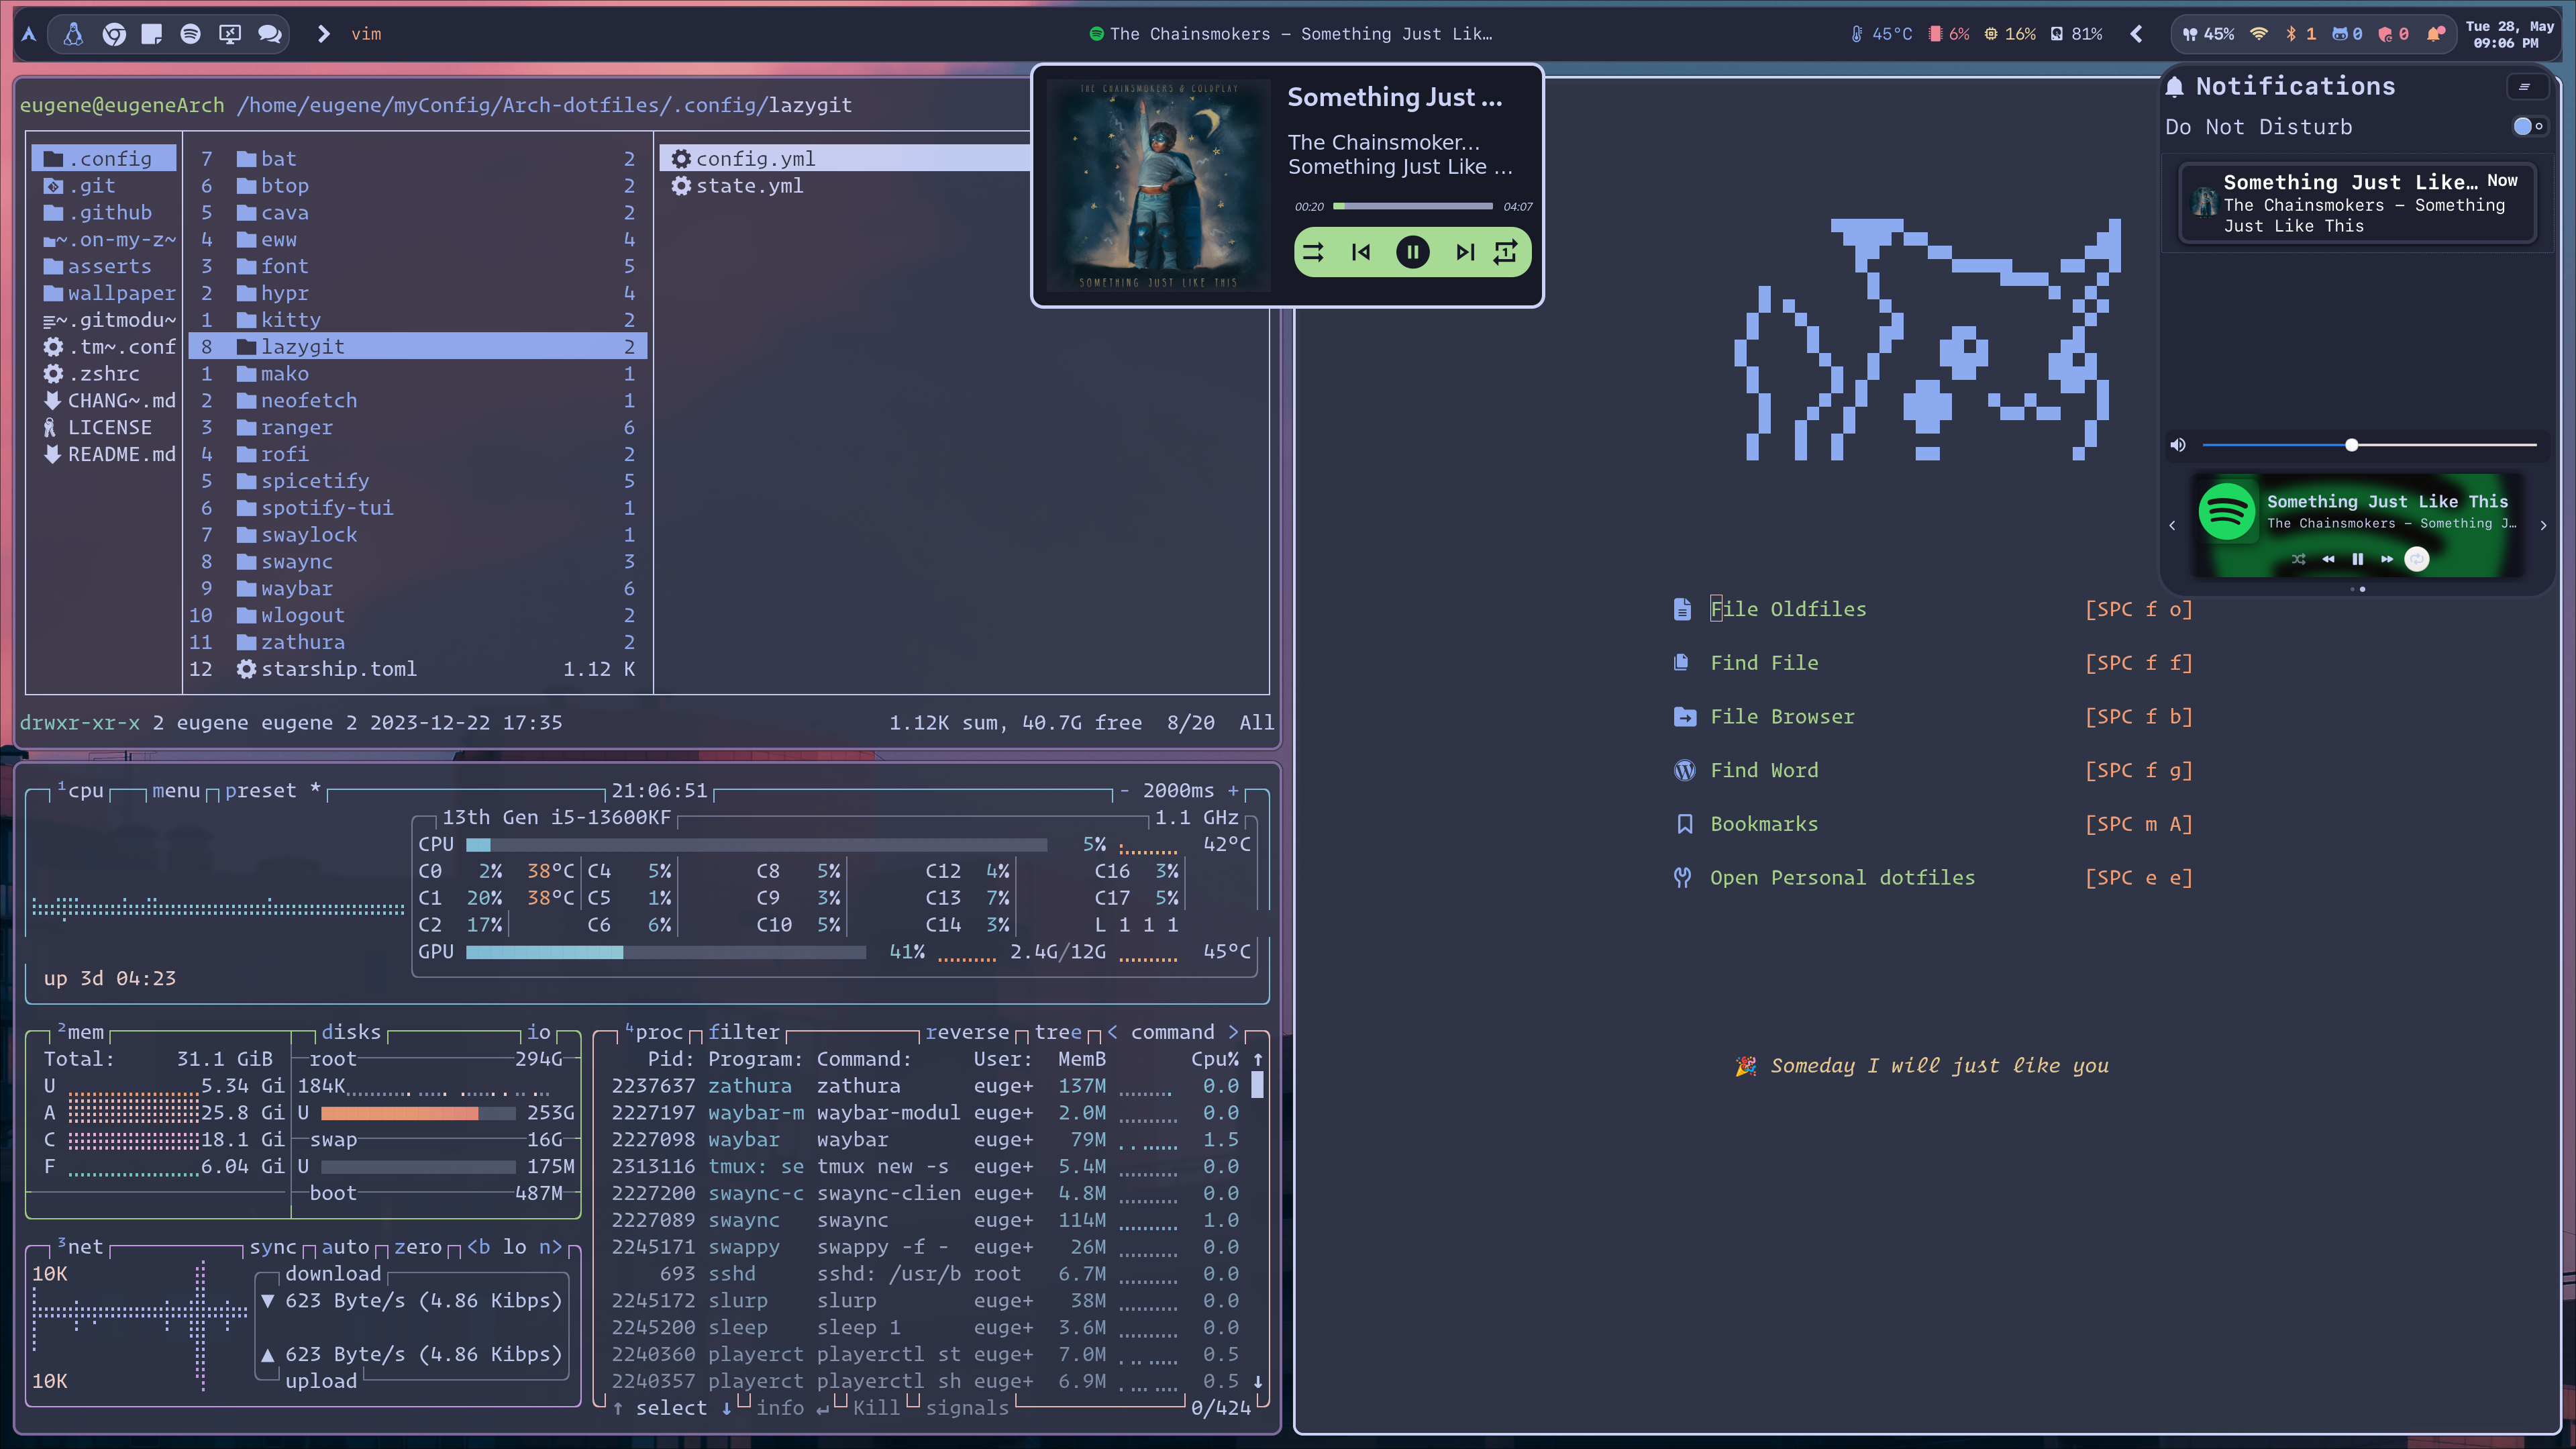Expand the chevron next to vim title
This screenshot has width=2576, height=1449.
323,34
